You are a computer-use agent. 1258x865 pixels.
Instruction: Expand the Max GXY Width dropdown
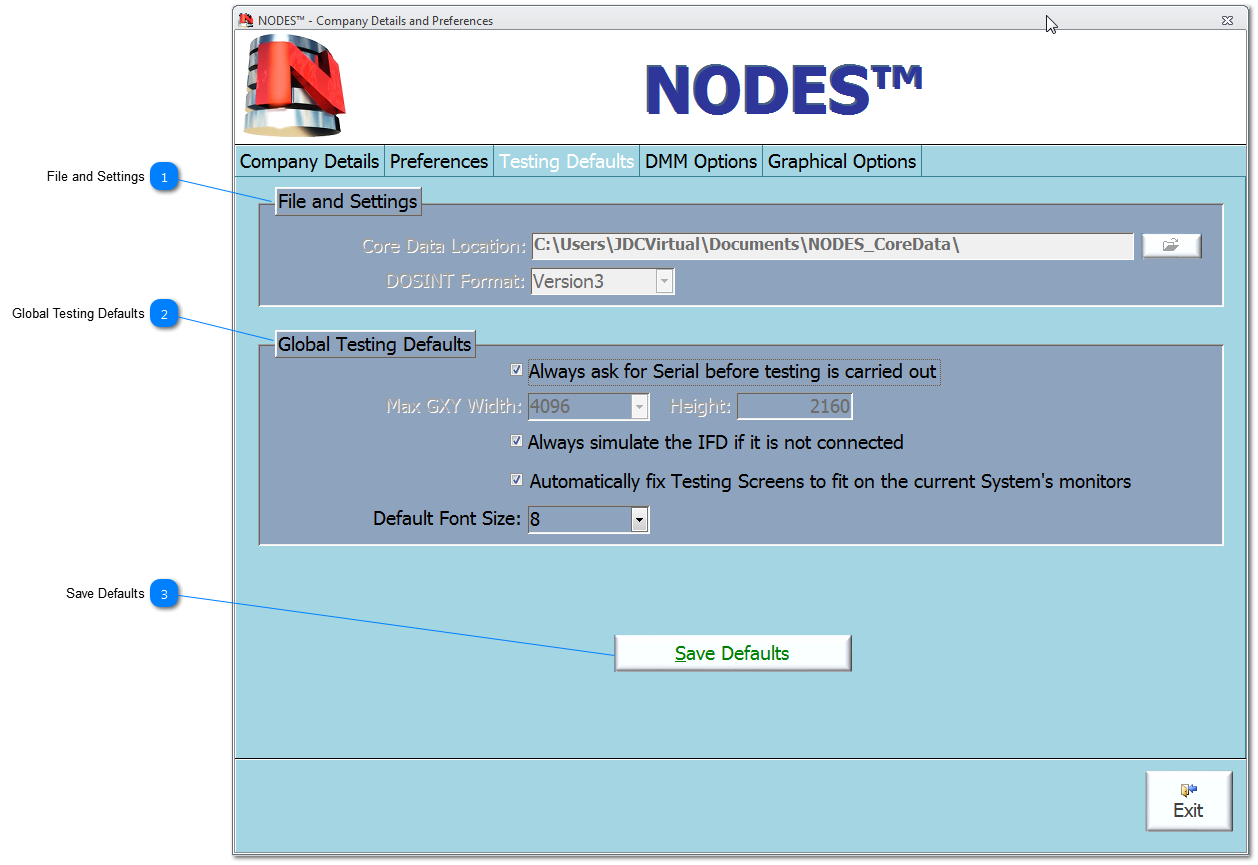[x=640, y=407]
